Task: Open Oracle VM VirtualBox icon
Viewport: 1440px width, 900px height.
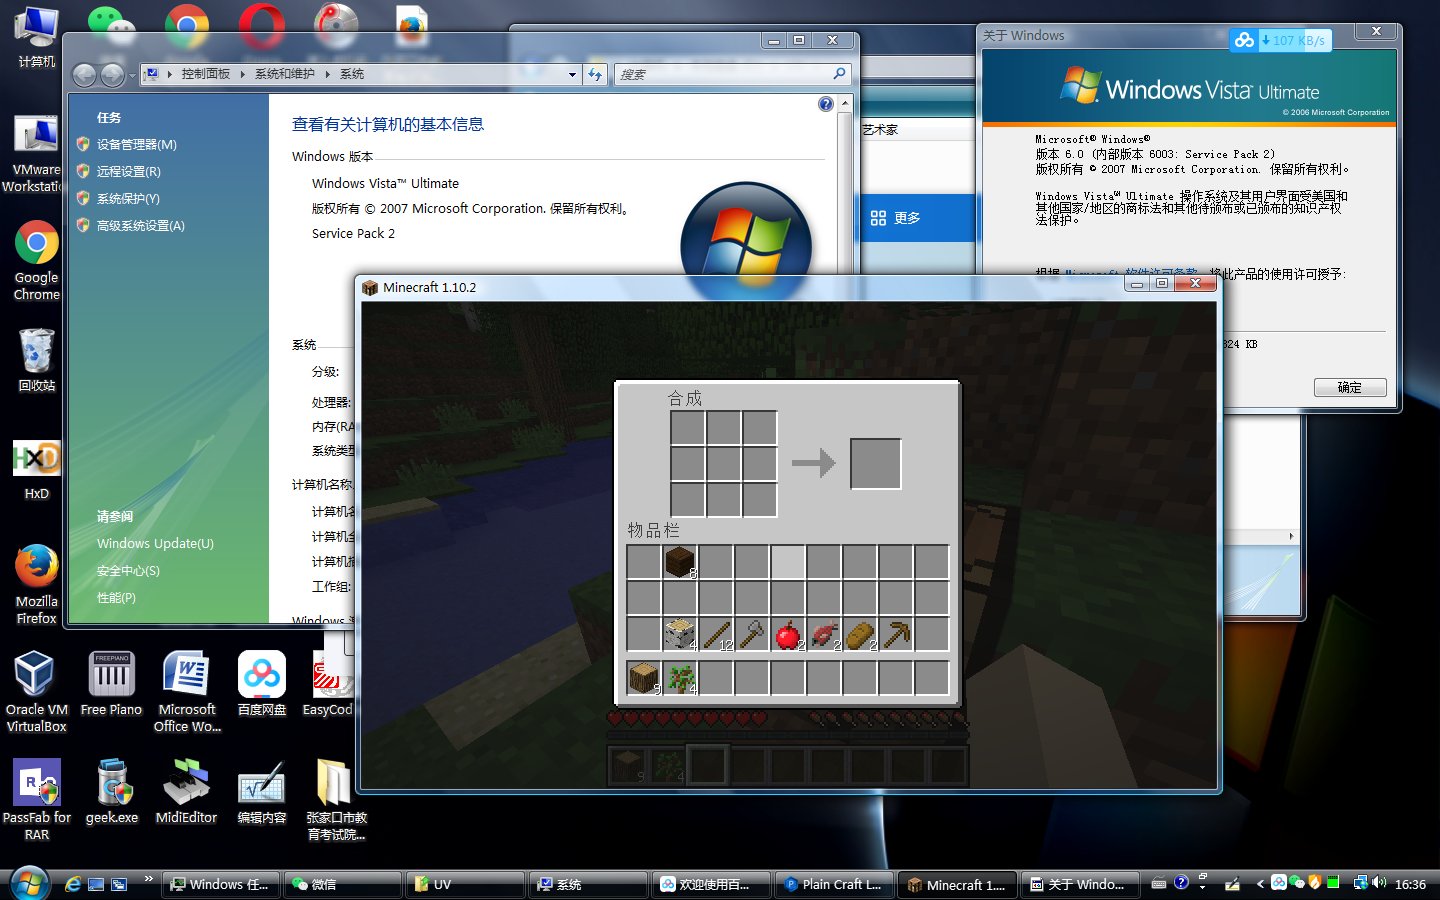Action: [x=36, y=692]
